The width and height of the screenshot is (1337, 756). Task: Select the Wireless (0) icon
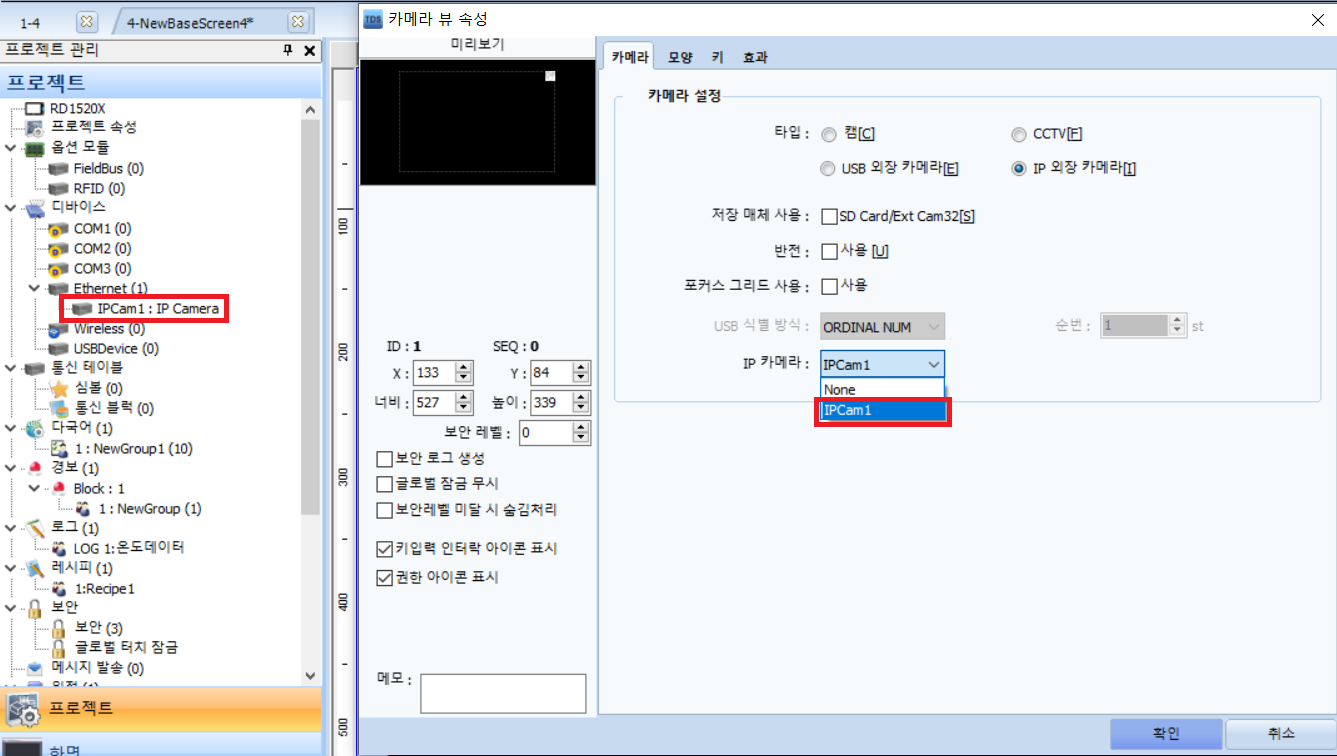(x=58, y=328)
